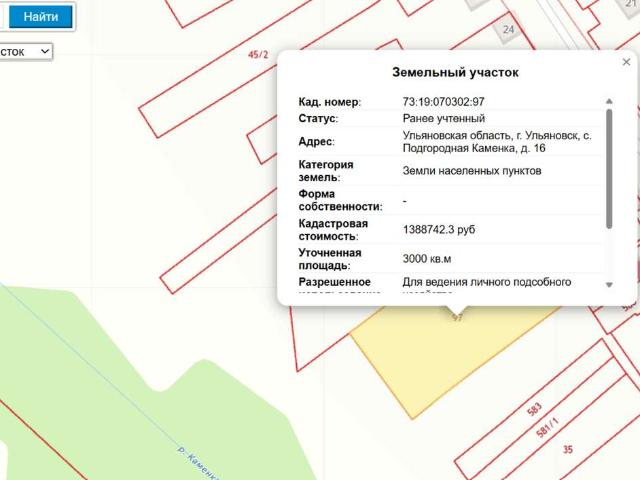Click the 'Уточненная площадь' label
Viewport: 640px width, 480px height.
[330, 259]
